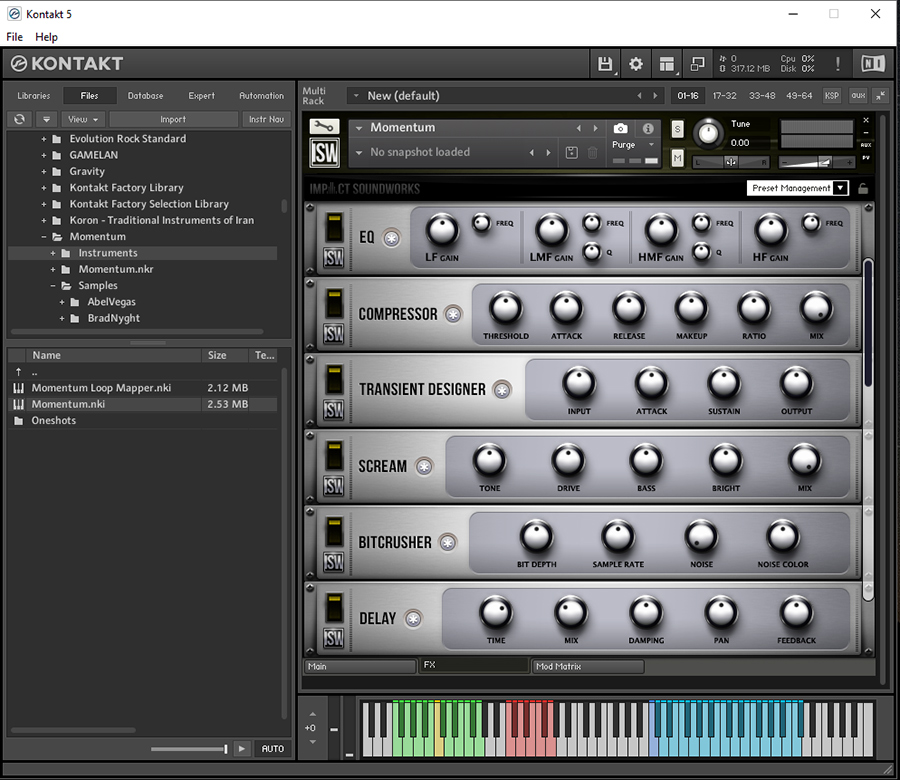Collapse the Samples folder
The image size is (900, 780).
53,285
